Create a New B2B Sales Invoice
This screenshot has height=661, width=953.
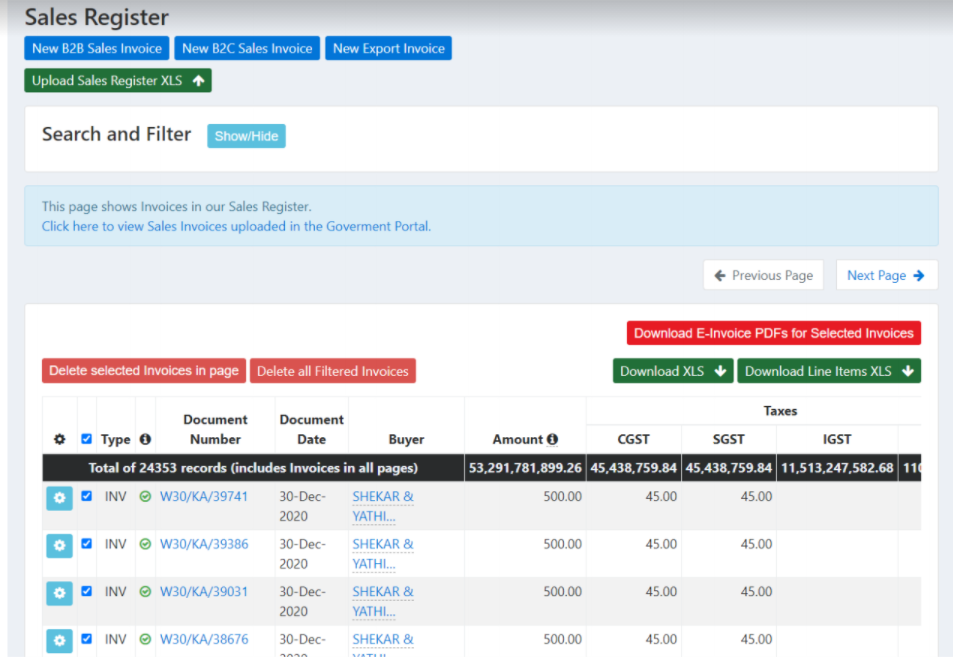click(97, 49)
